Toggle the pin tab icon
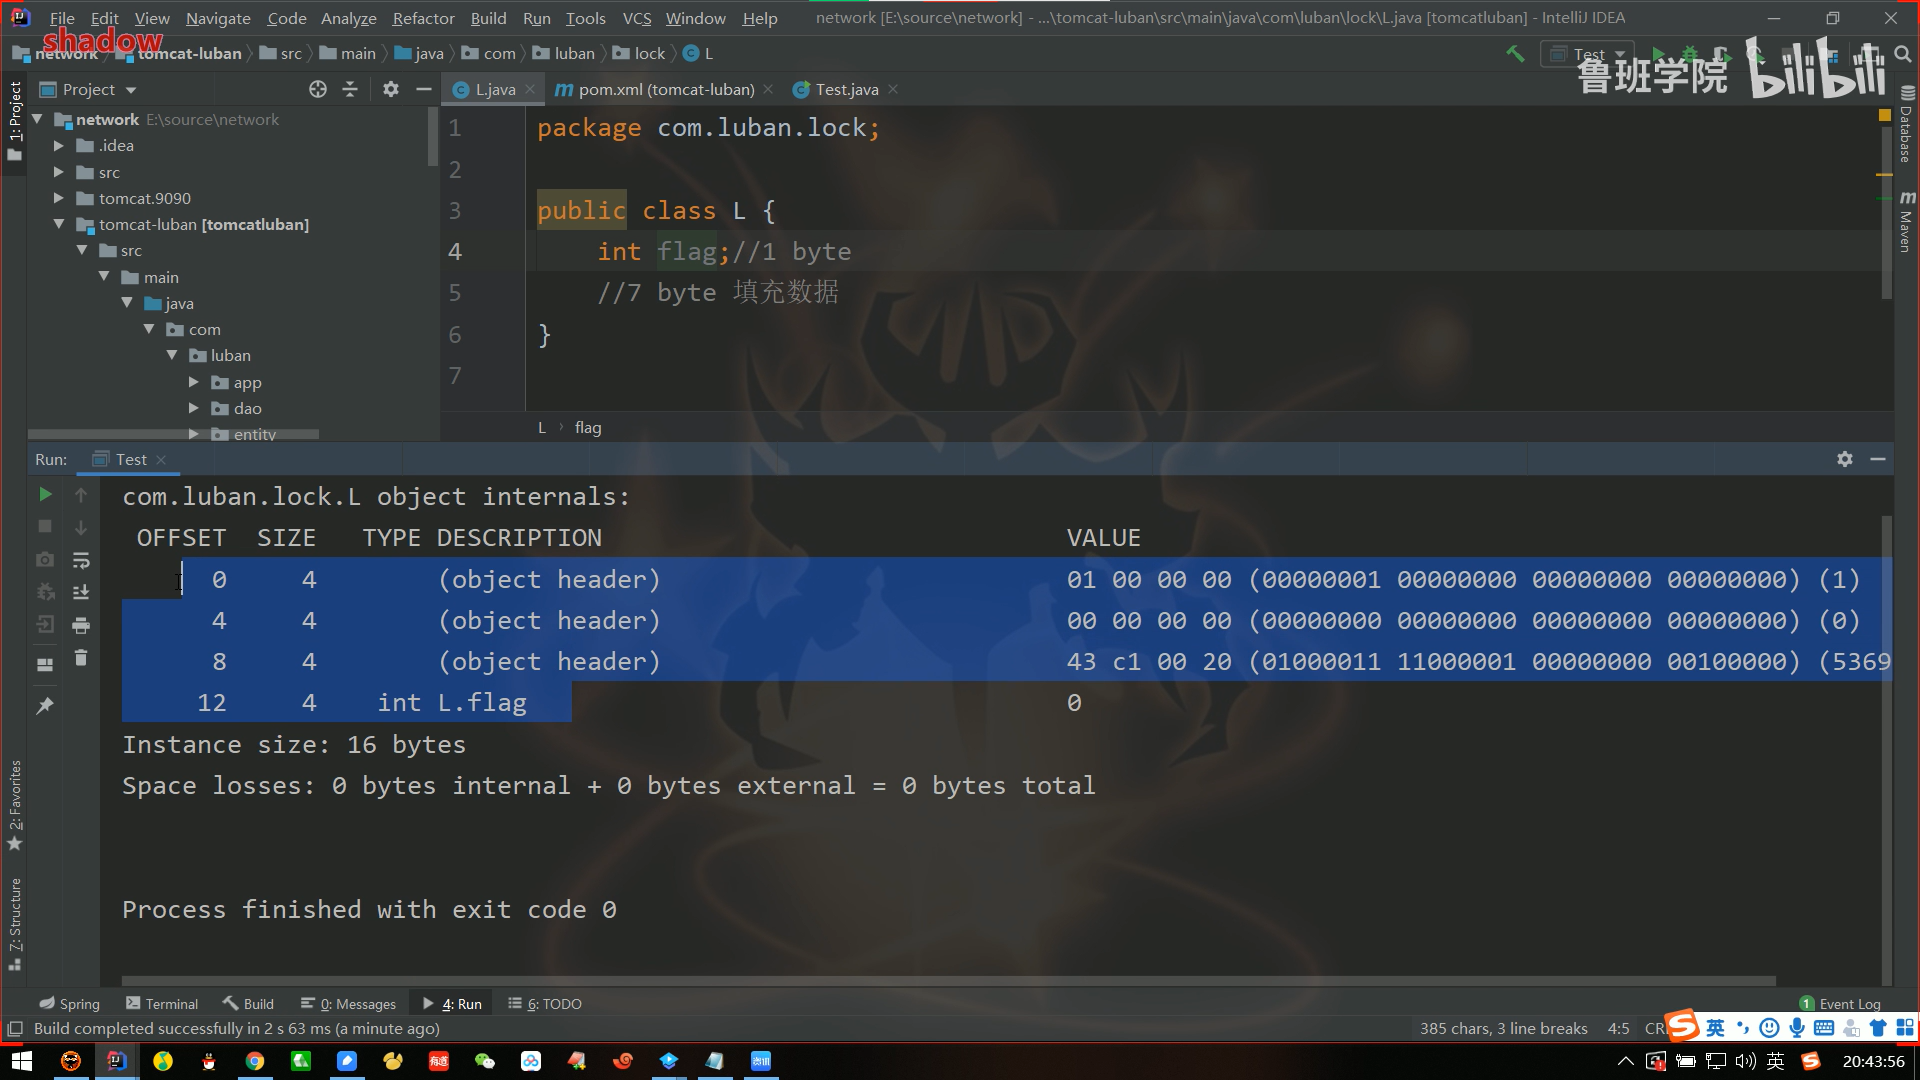 [x=45, y=706]
